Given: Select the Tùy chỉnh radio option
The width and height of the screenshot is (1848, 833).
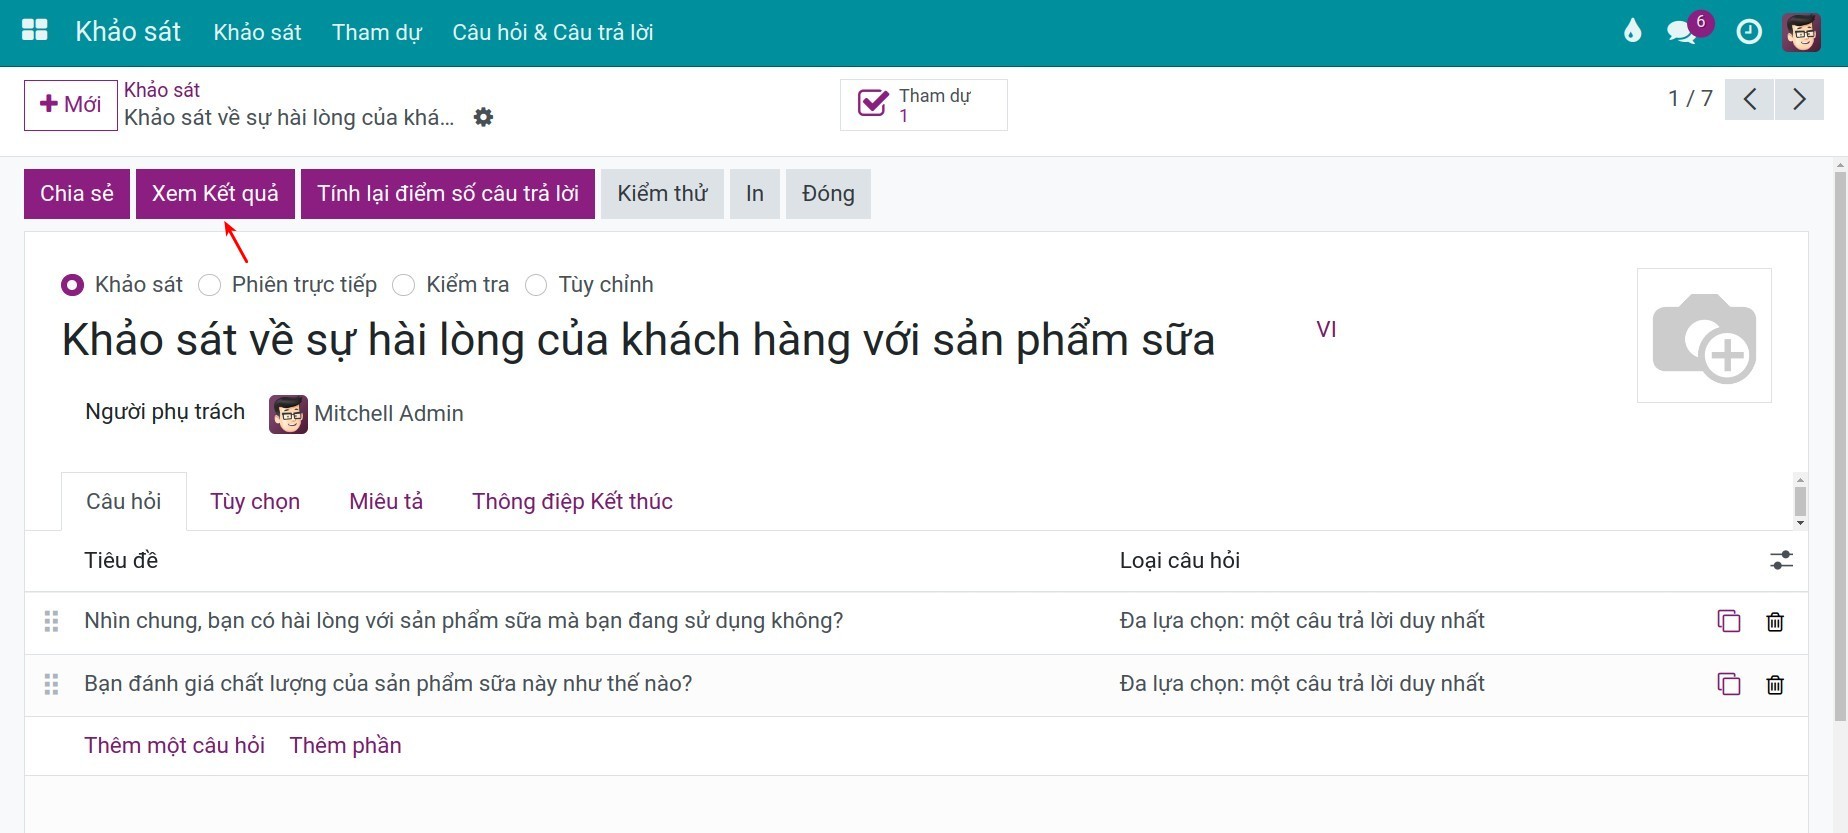Looking at the screenshot, I should (536, 285).
